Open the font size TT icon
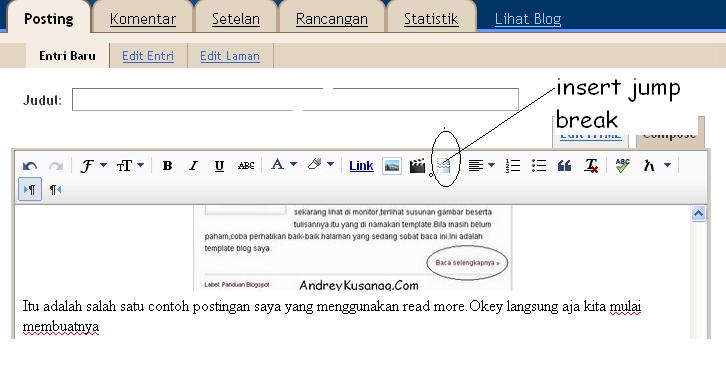 tap(124, 165)
